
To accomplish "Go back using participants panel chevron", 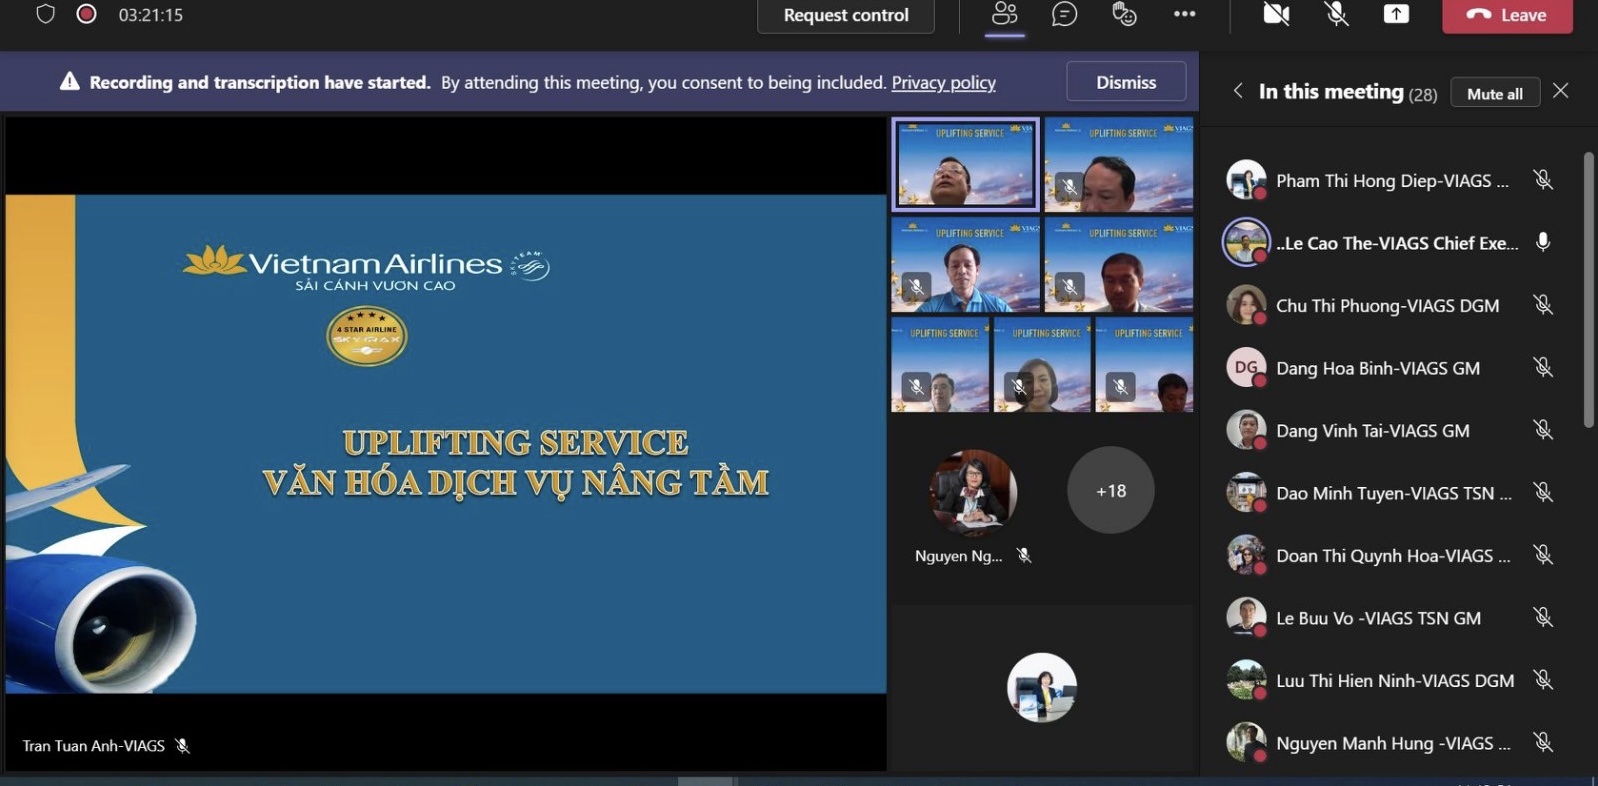I will click(1238, 91).
